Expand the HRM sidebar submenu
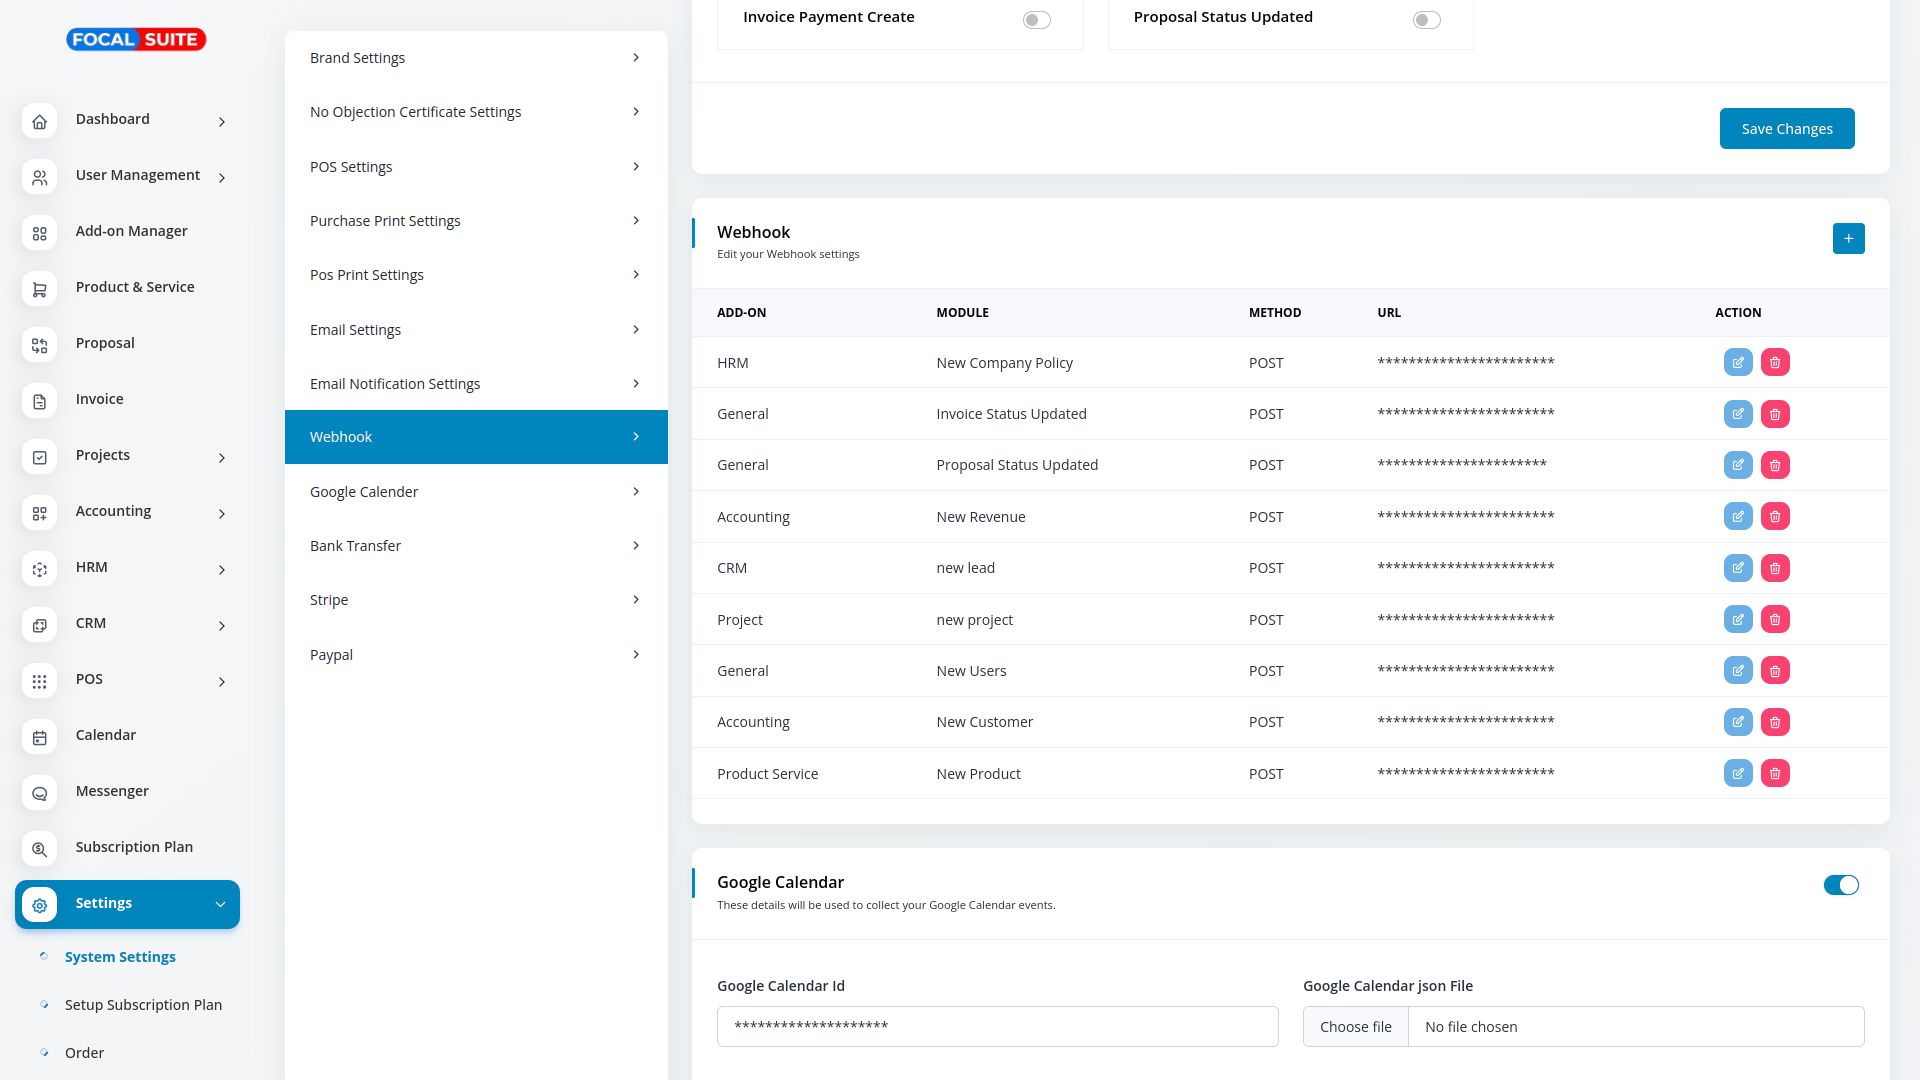The width and height of the screenshot is (1920, 1080). [x=221, y=570]
